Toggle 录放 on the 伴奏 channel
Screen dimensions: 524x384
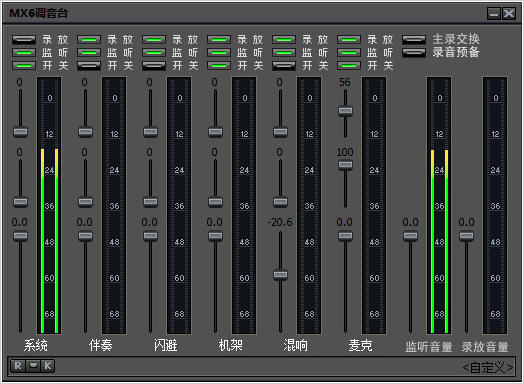tap(89, 39)
